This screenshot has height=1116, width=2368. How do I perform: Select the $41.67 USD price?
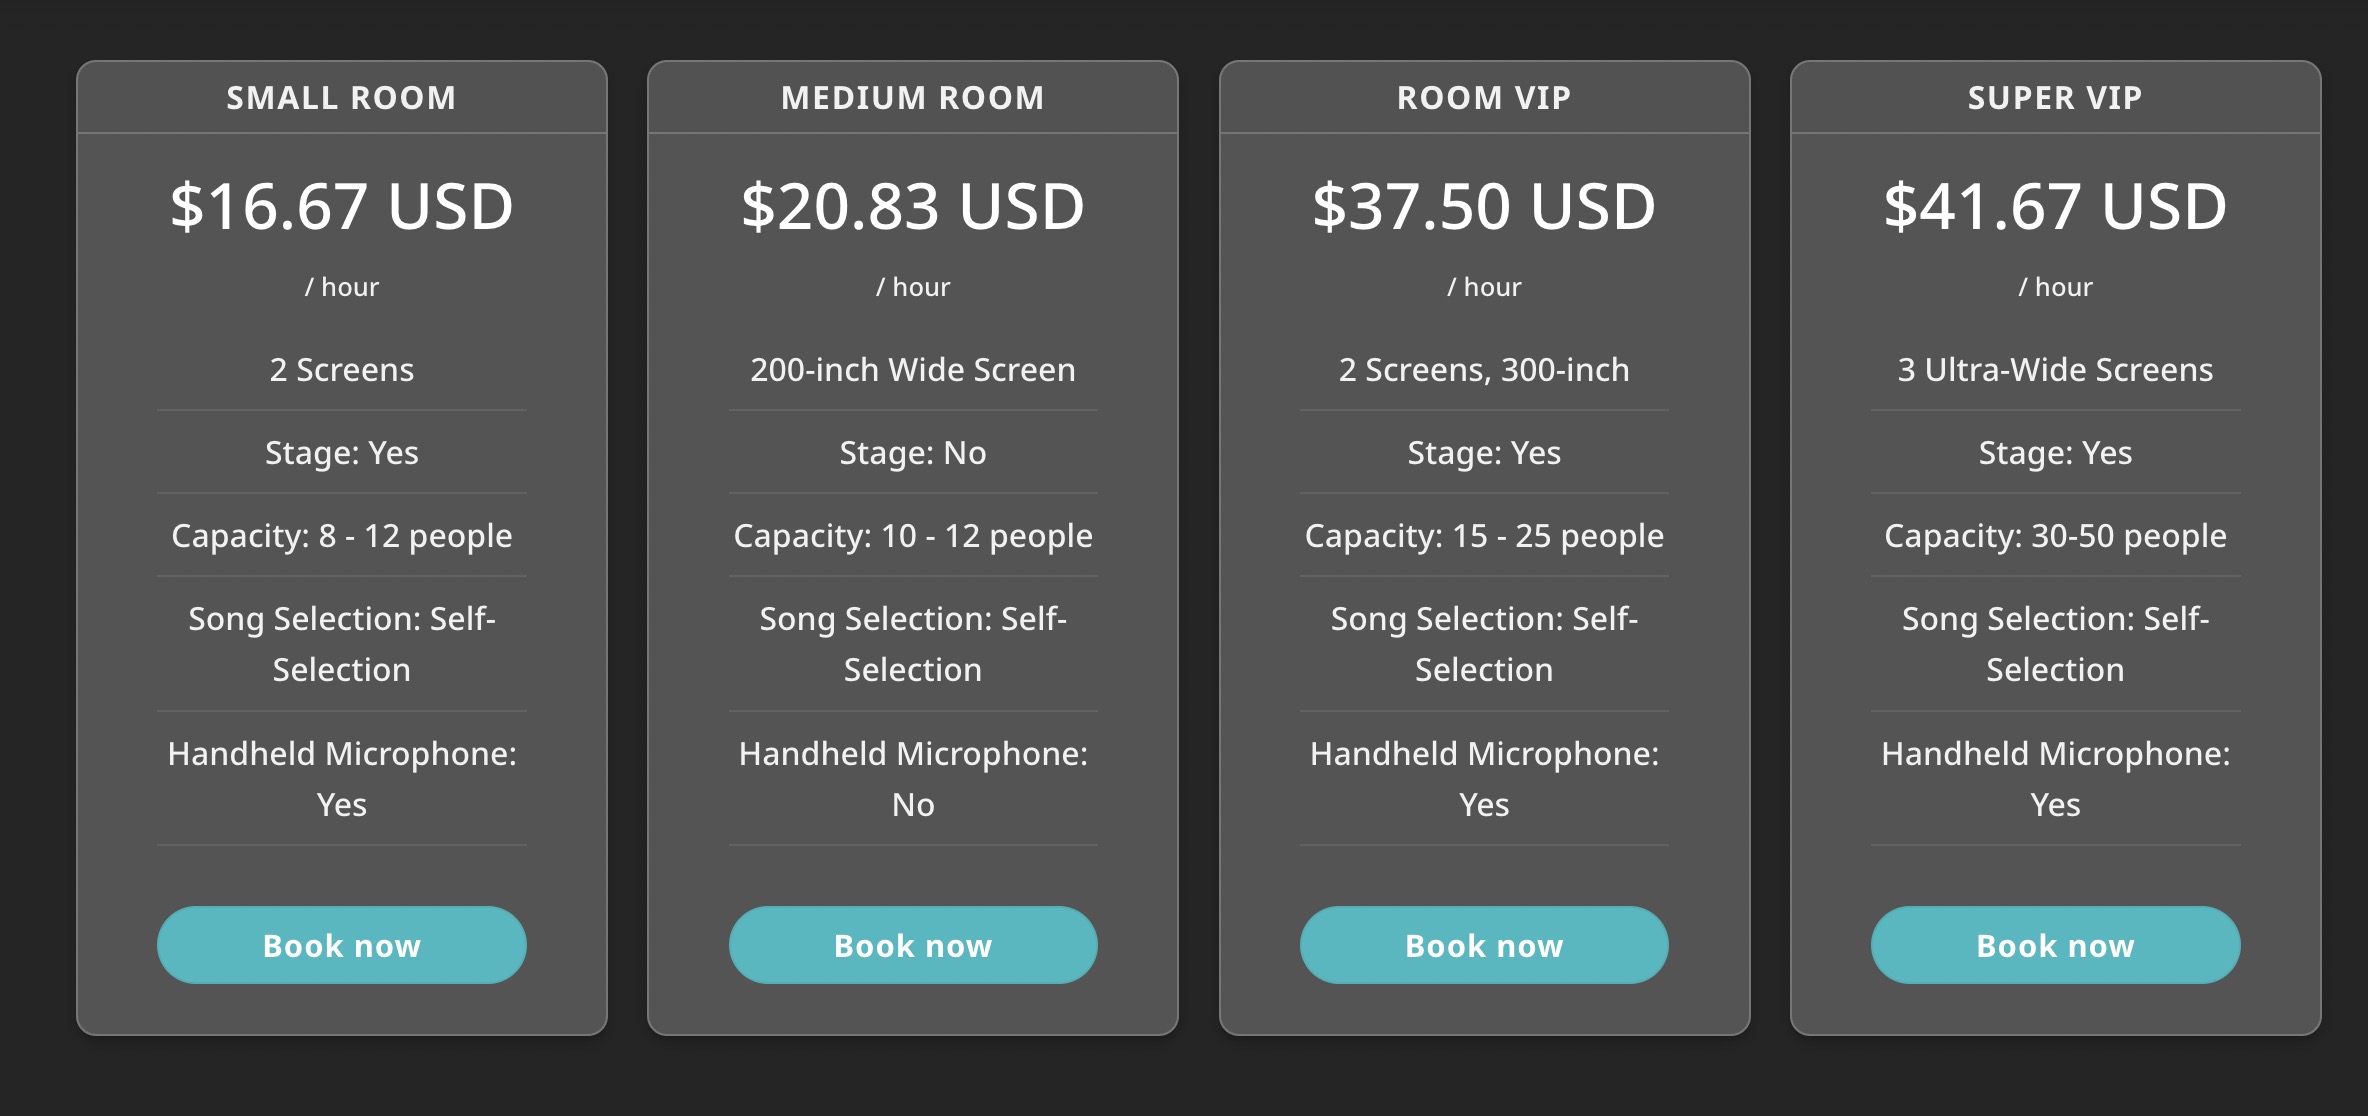[x=2055, y=207]
